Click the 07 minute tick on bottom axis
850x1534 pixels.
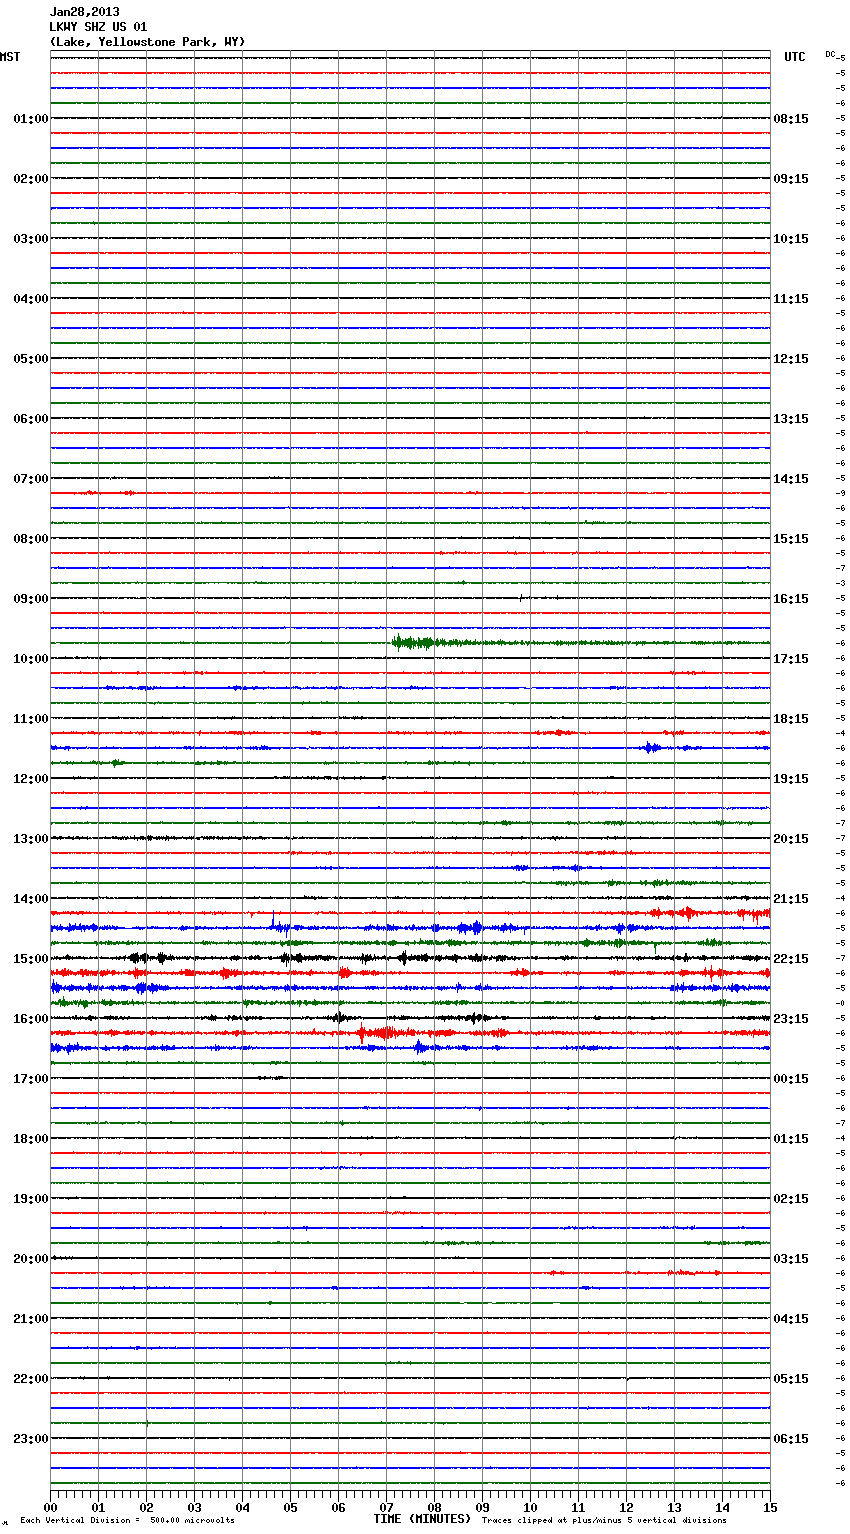pos(386,1508)
